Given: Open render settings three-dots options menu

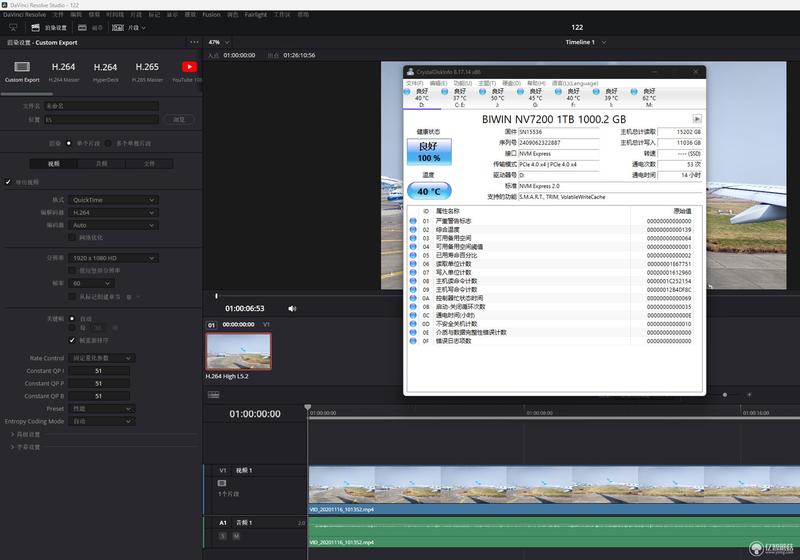Looking at the screenshot, I should pos(194,42).
